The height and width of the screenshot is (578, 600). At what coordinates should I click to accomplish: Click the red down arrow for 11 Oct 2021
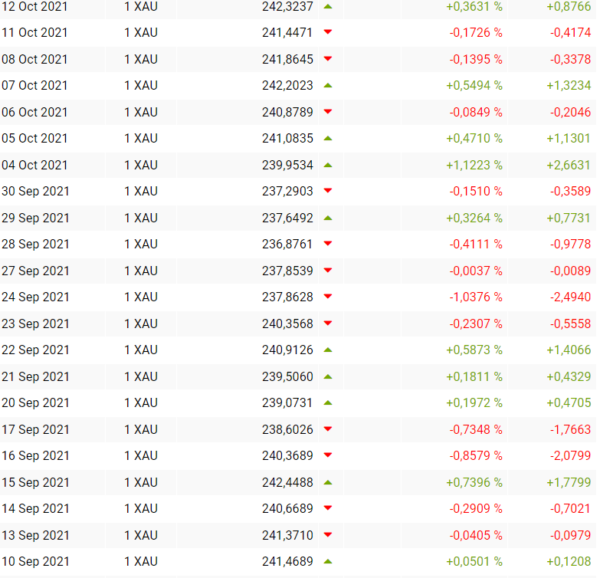328,32
